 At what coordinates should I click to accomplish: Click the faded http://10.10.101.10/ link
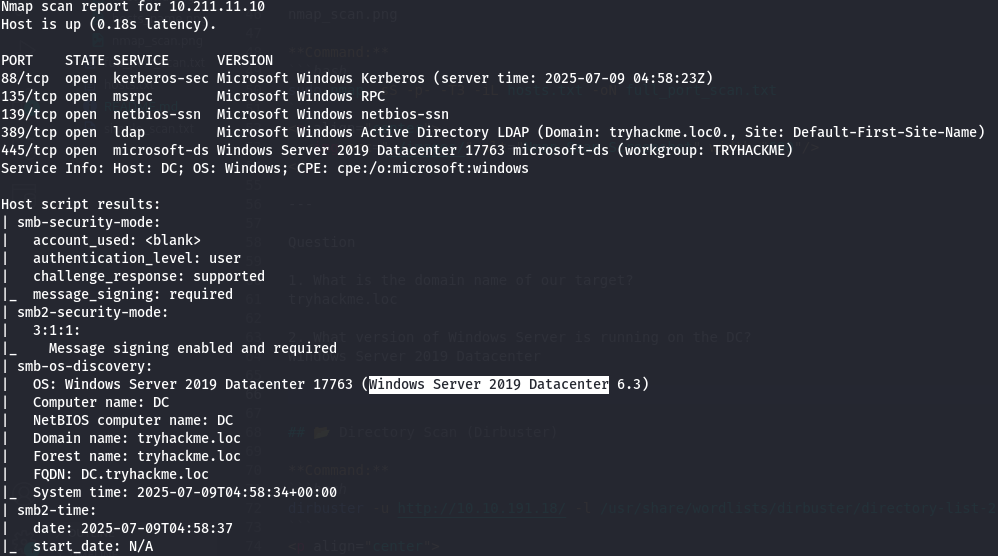481,509
